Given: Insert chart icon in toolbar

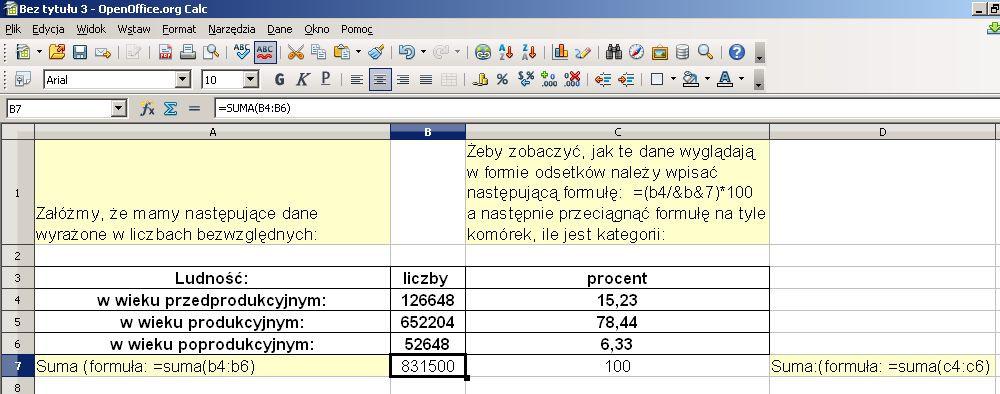Looking at the screenshot, I should point(561,52).
